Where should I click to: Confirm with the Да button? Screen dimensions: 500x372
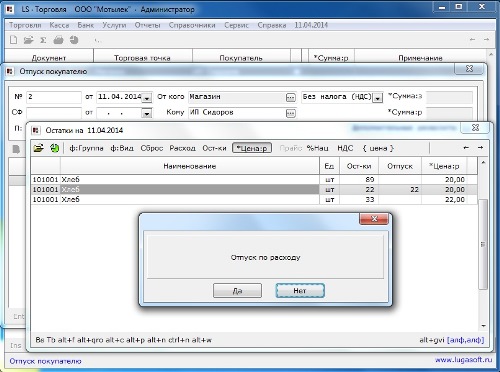[237, 291]
